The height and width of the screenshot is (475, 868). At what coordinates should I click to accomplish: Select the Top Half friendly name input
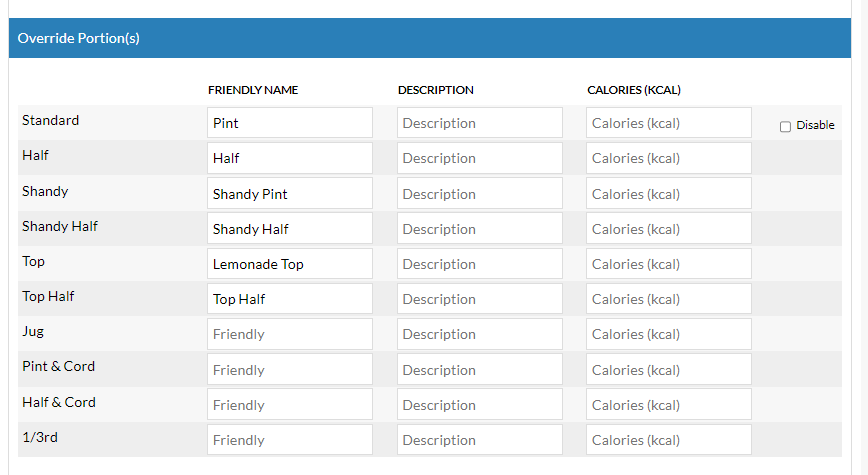[289, 299]
